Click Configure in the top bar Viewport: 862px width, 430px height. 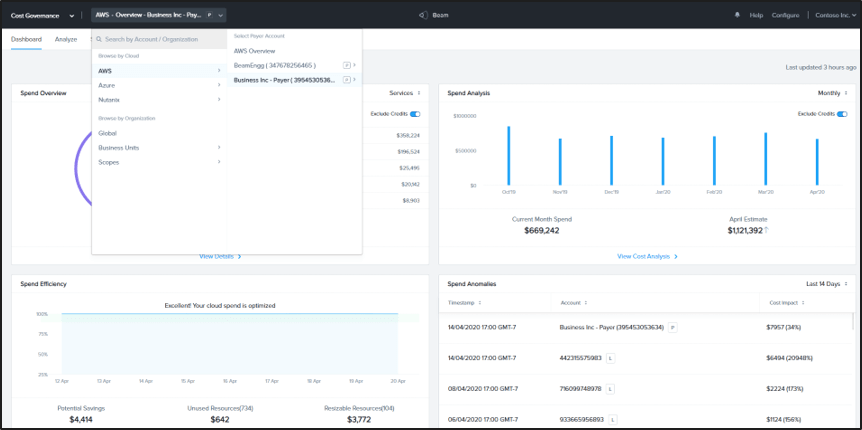(x=786, y=15)
